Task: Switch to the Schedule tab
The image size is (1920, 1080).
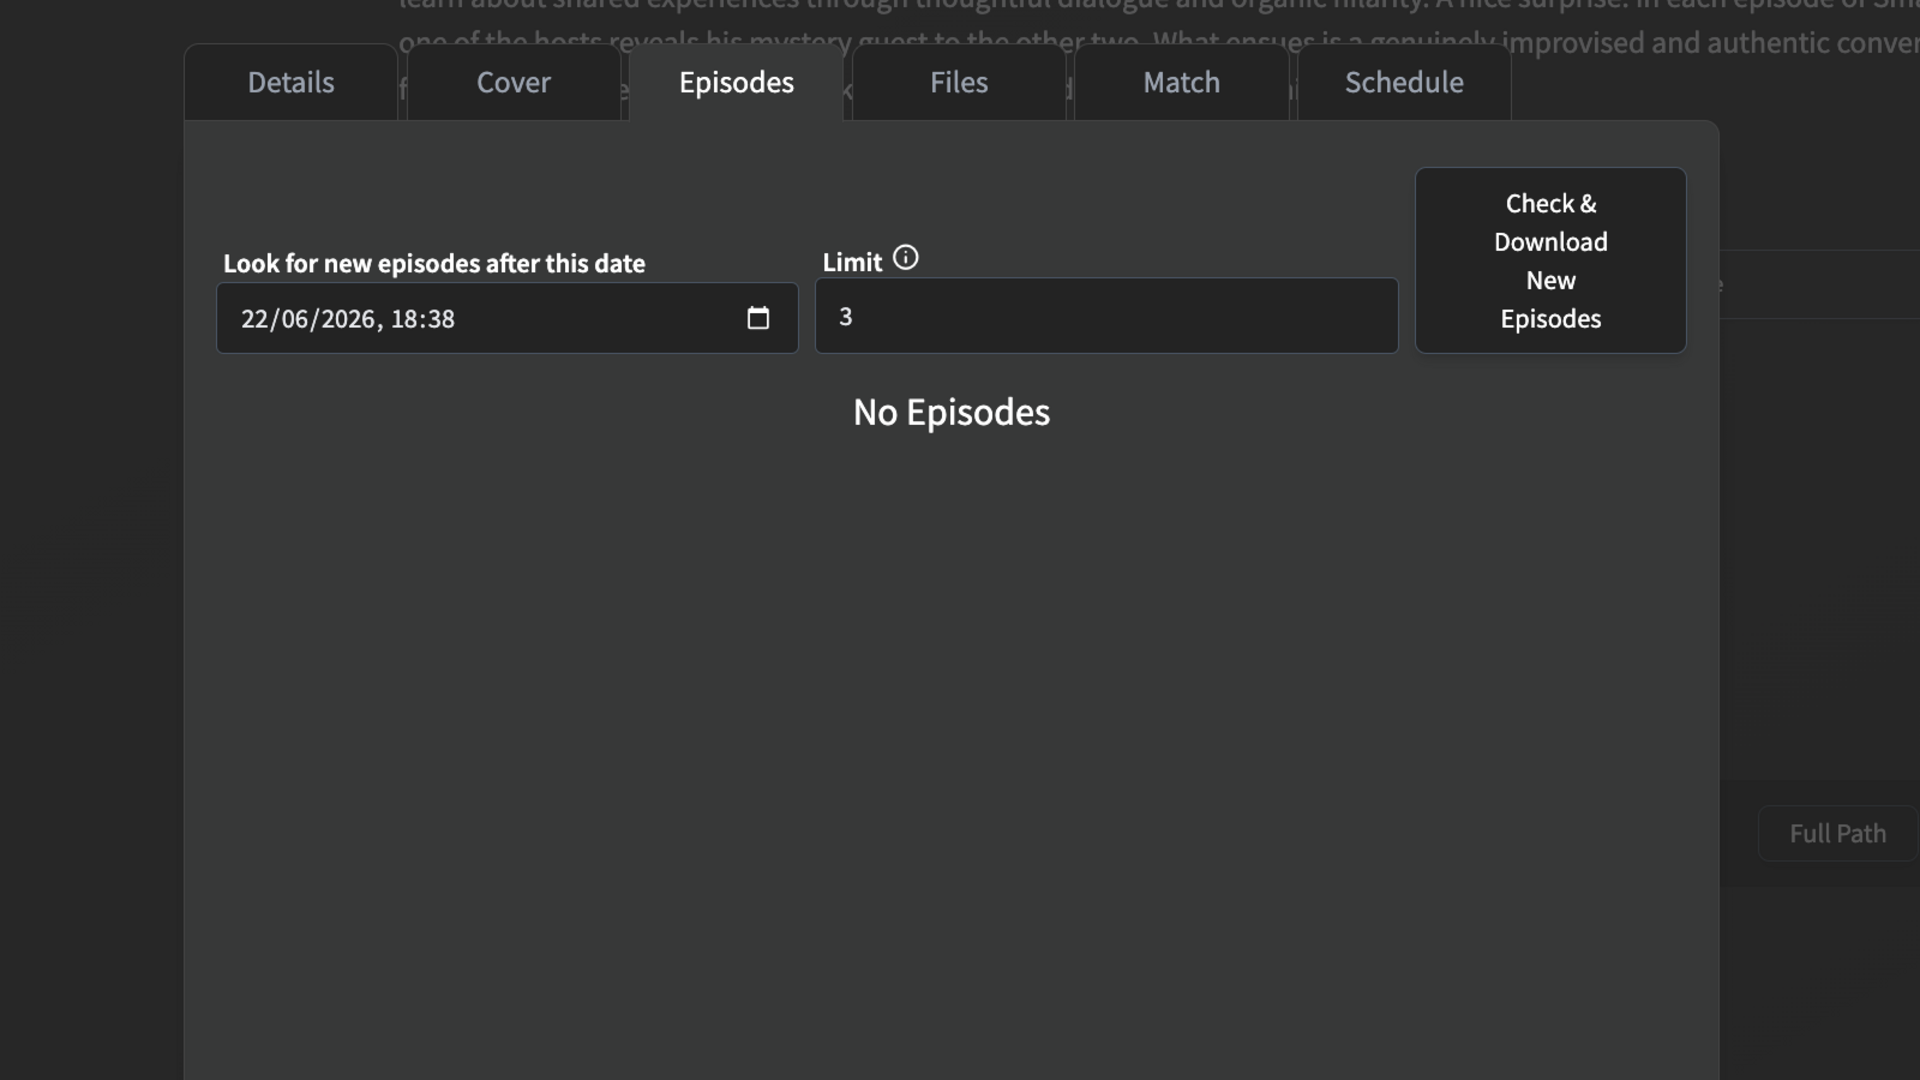Action: [1404, 82]
